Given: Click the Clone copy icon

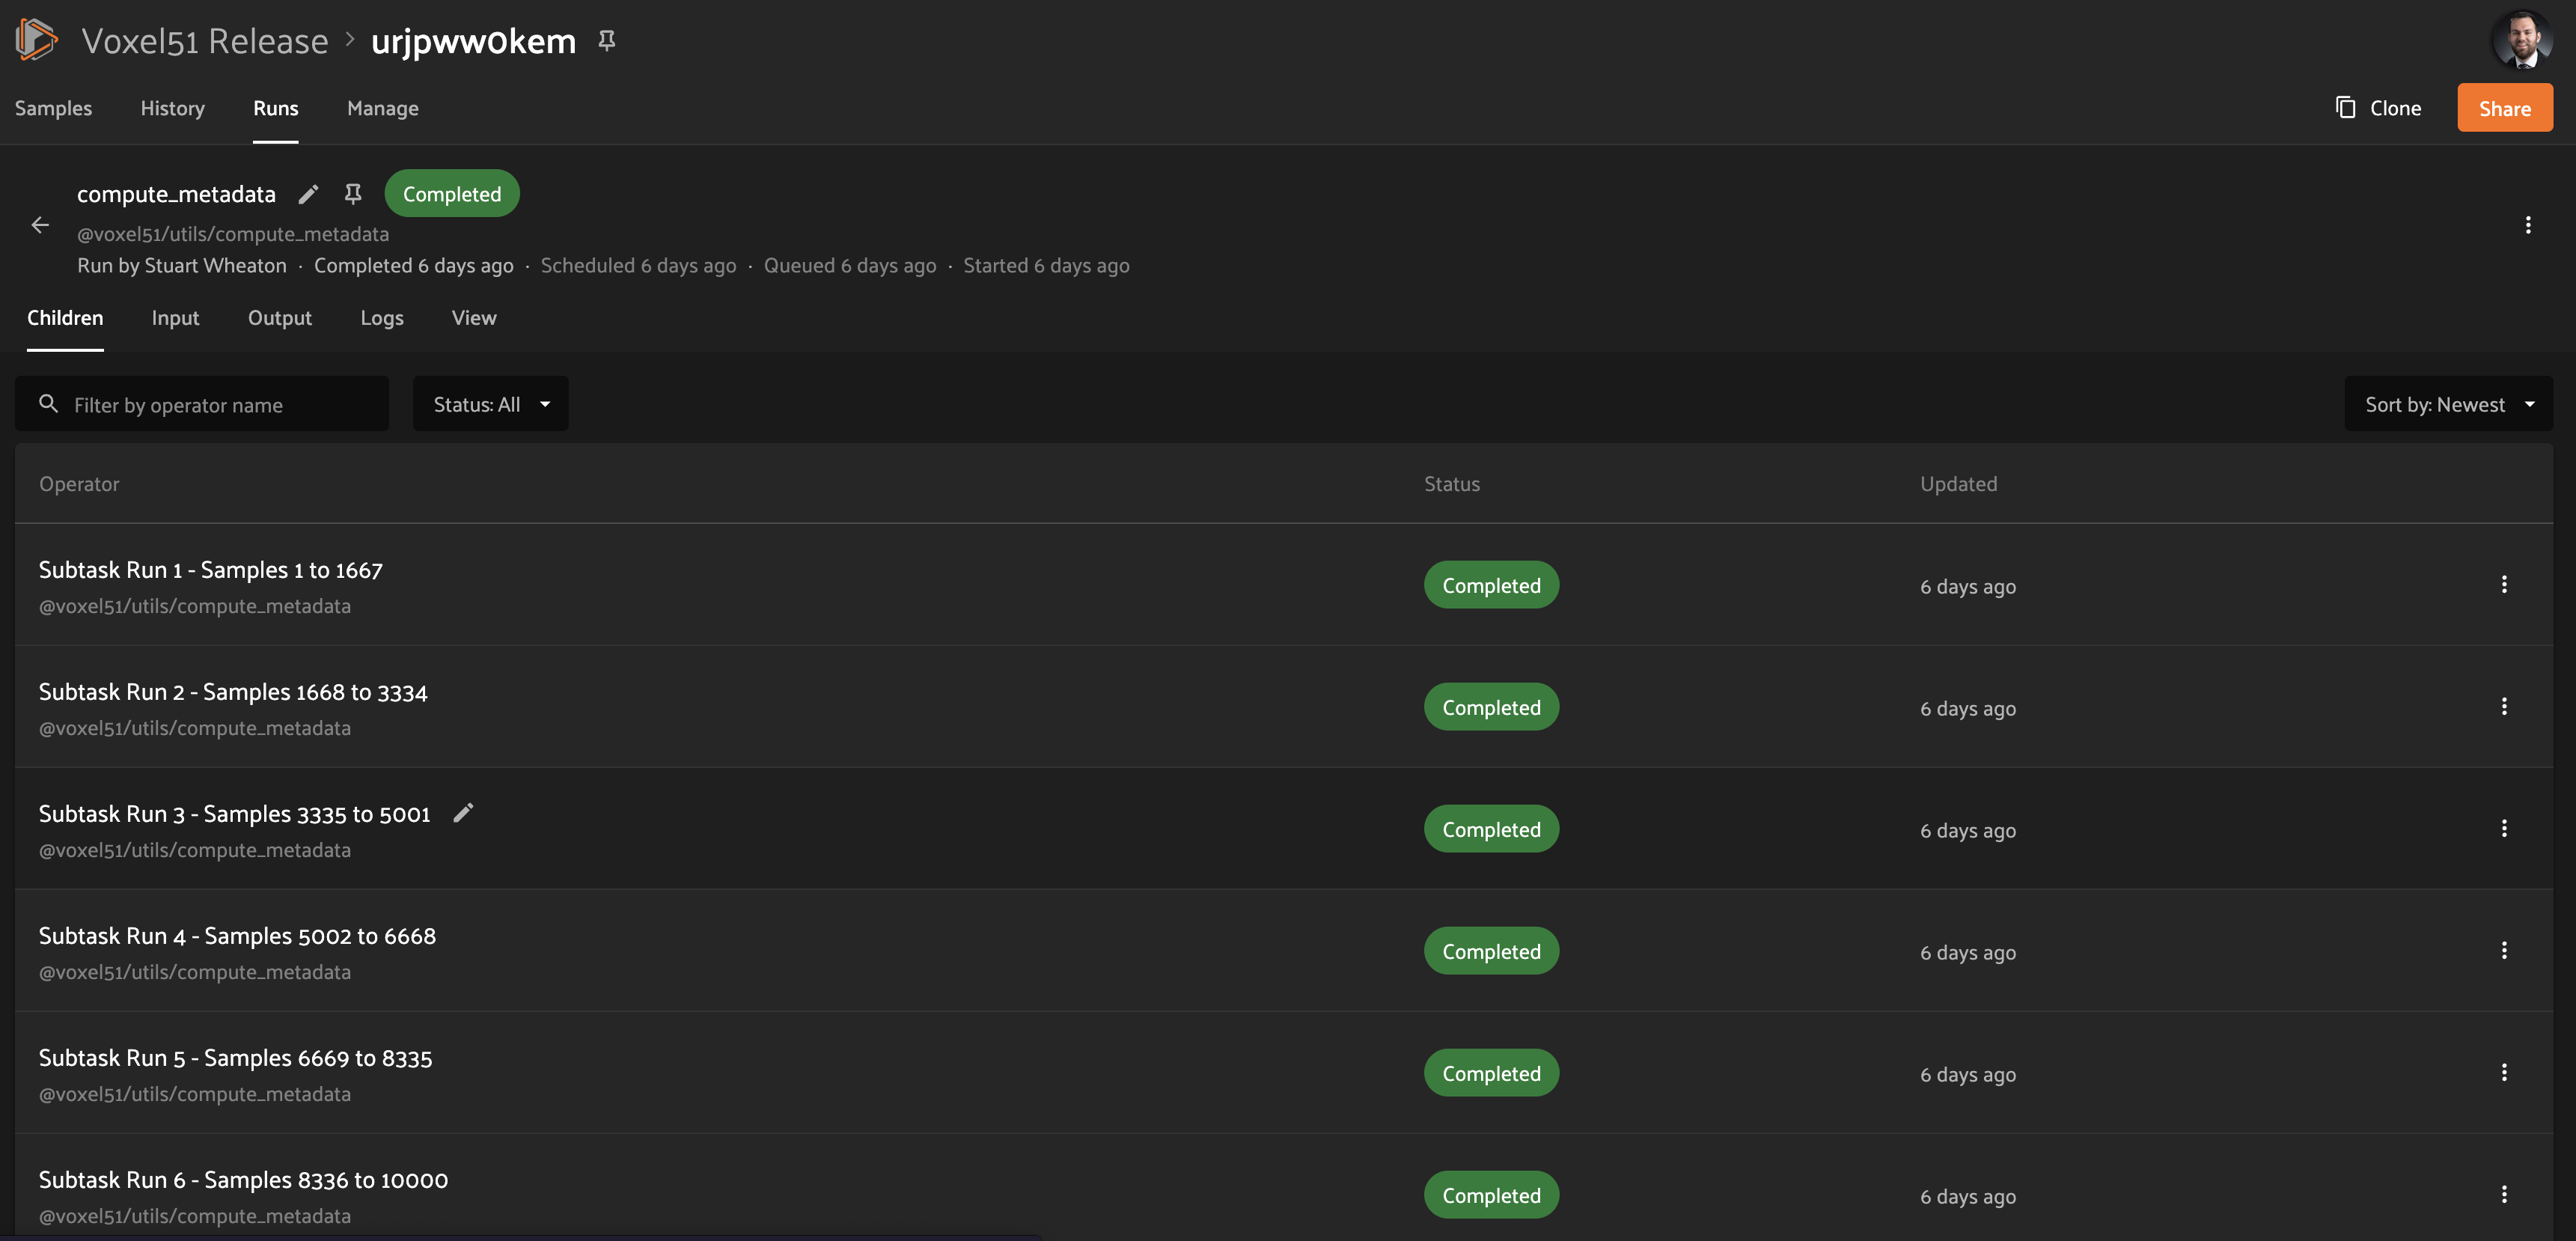Looking at the screenshot, I should point(2345,107).
